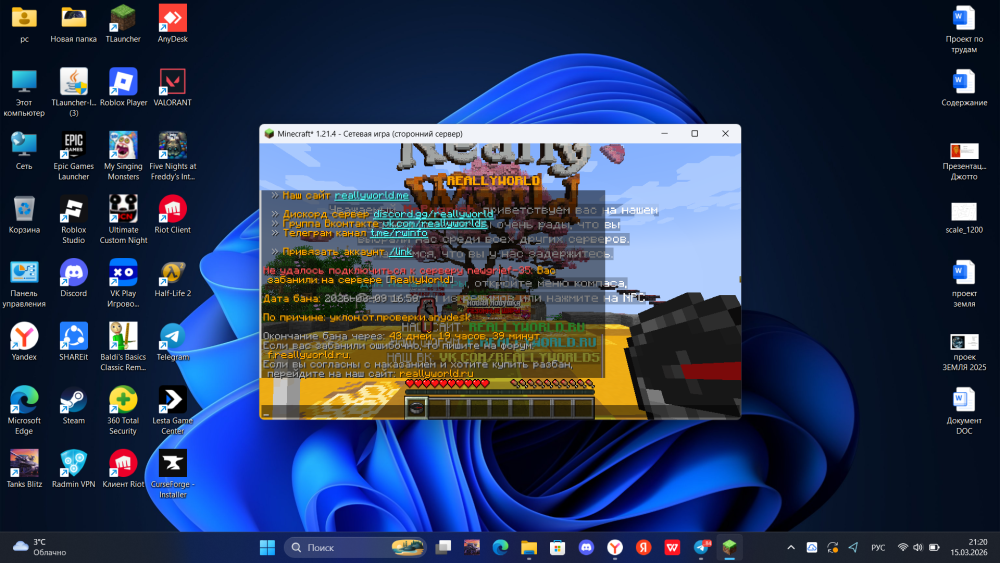Click the /link account binding command
Screen dimensions: 1000x563
(x=400, y=252)
